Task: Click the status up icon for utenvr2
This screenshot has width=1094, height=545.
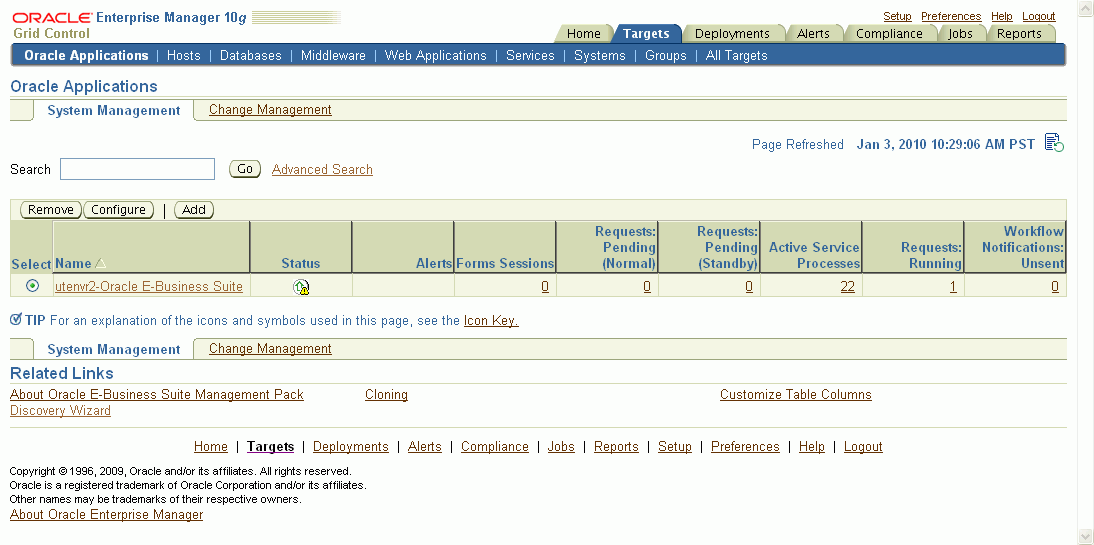Action: click(301, 286)
